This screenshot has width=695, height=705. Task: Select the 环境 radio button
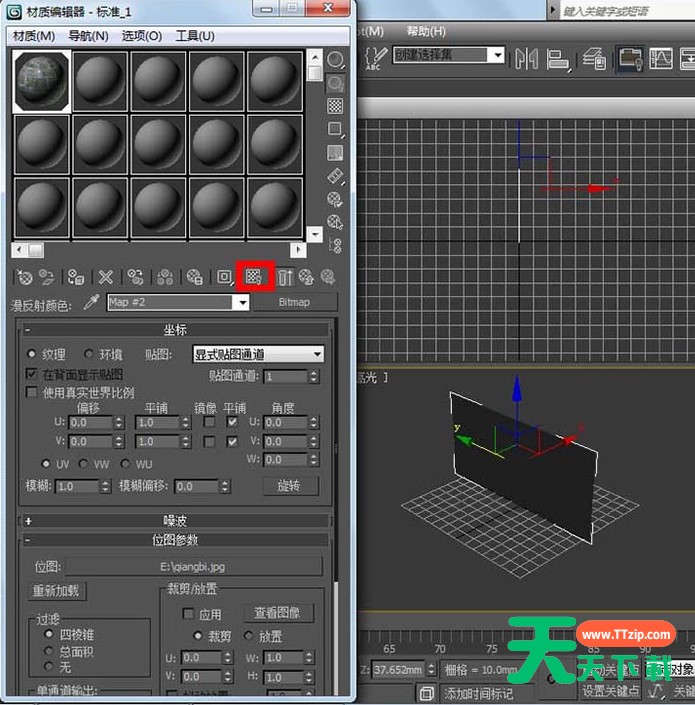[89, 354]
